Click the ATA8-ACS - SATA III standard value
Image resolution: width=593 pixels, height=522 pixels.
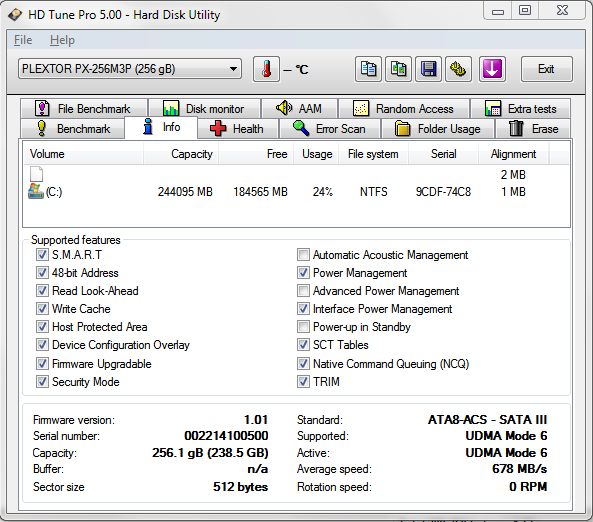click(x=487, y=420)
